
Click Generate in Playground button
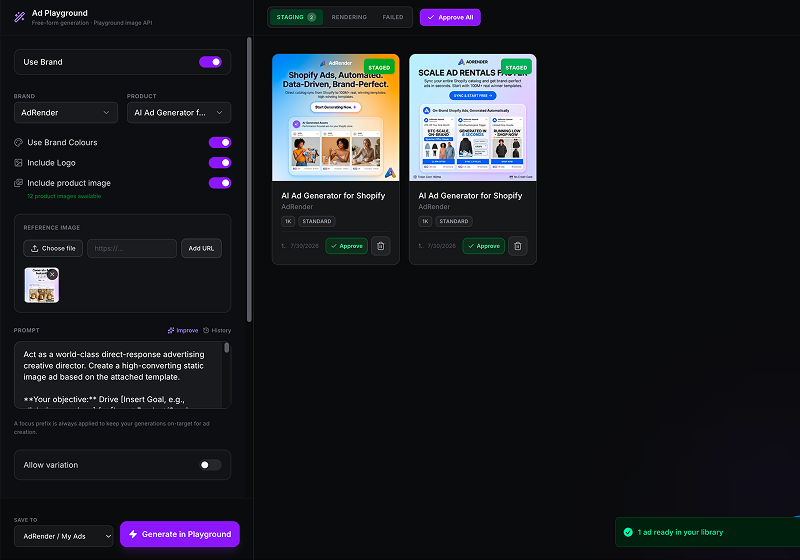pos(180,534)
